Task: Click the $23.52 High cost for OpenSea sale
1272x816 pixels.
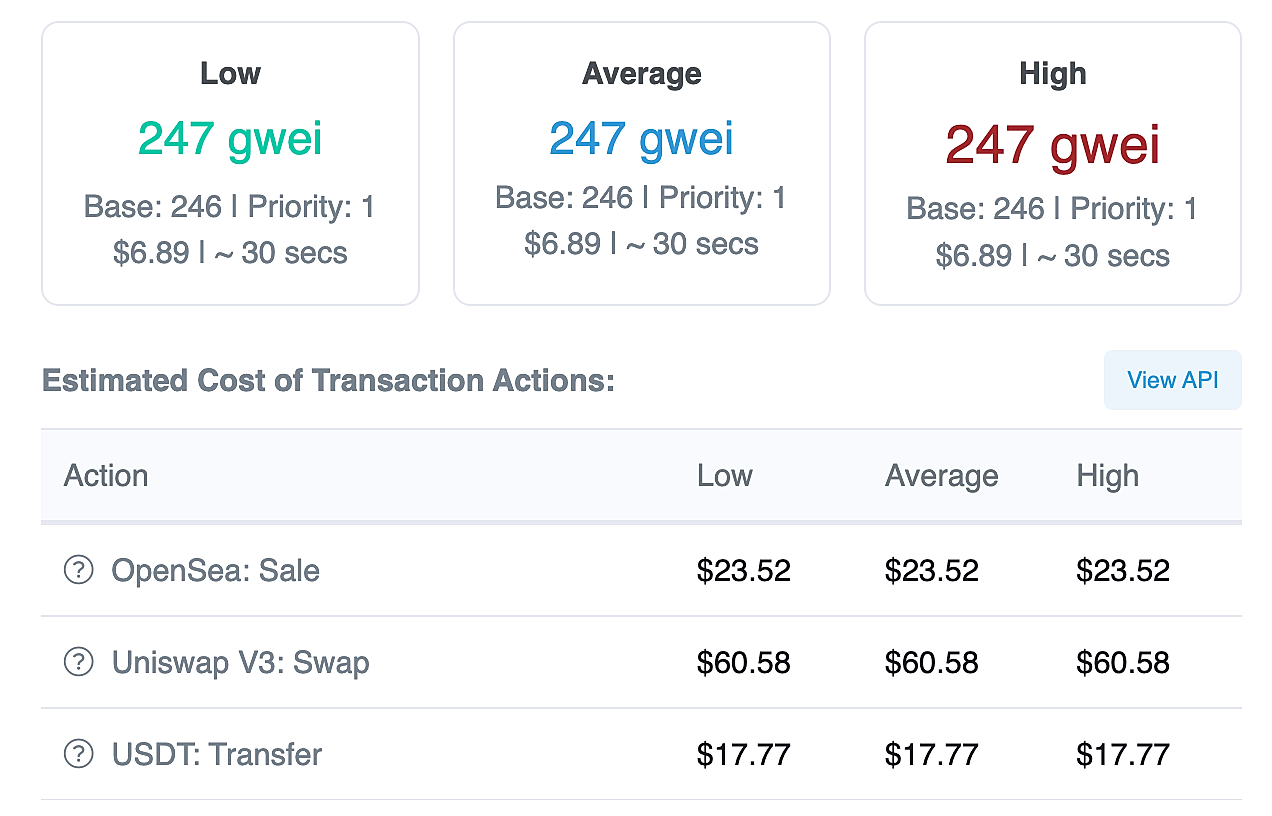Action: point(1123,570)
